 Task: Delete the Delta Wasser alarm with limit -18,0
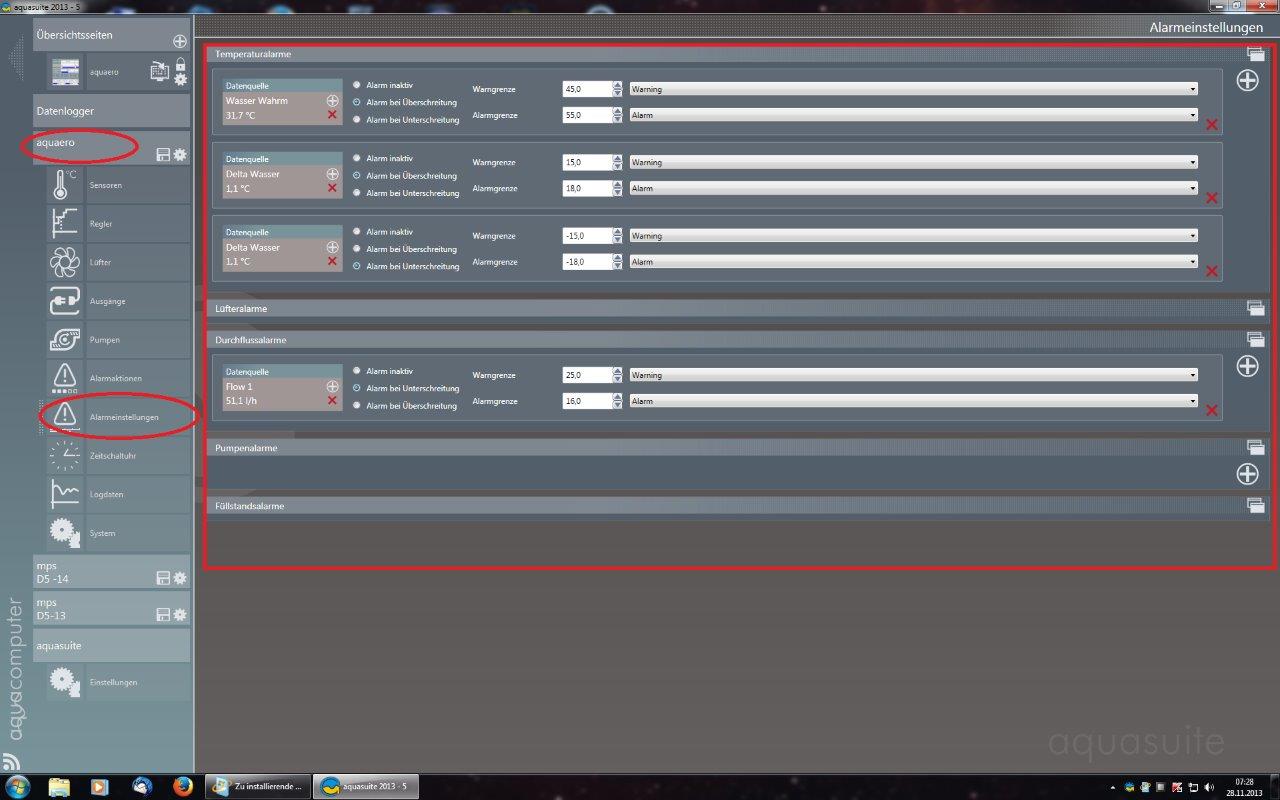click(1212, 271)
